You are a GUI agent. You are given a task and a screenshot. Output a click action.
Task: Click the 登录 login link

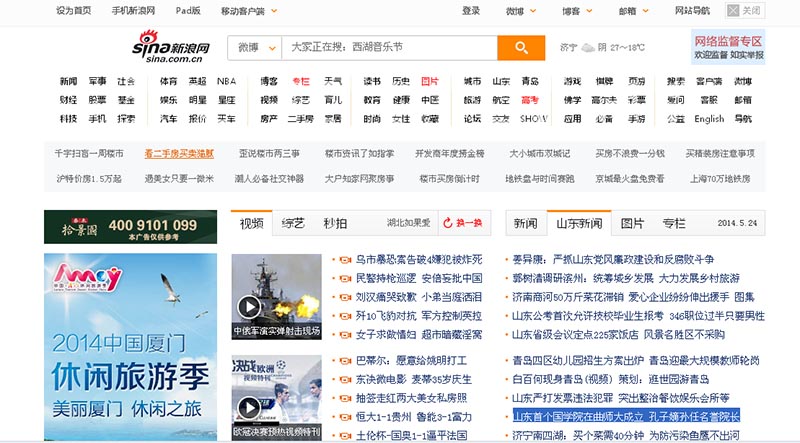[471, 11]
